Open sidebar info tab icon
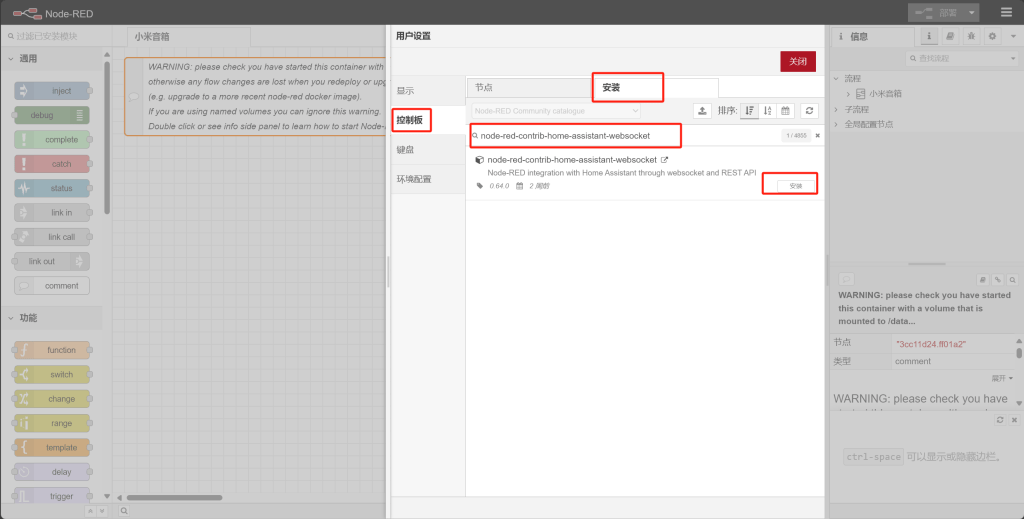This screenshot has height=519, width=1024. click(929, 37)
